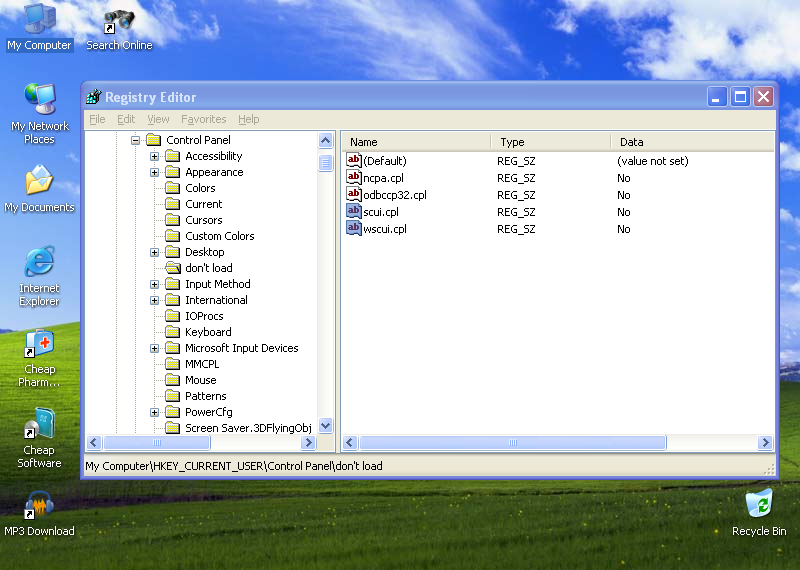The height and width of the screenshot is (570, 800).
Task: Click the values pane scroll right arrow
Action: click(765, 442)
